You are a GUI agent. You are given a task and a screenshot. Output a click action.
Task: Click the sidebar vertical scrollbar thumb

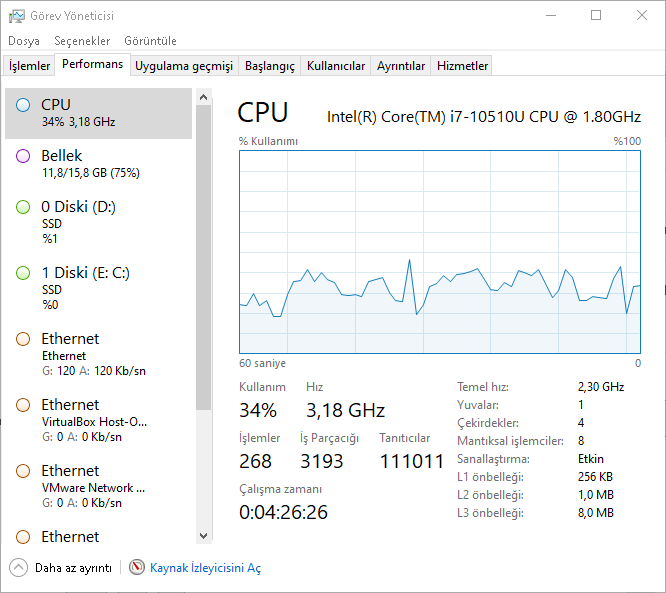[x=203, y=257]
